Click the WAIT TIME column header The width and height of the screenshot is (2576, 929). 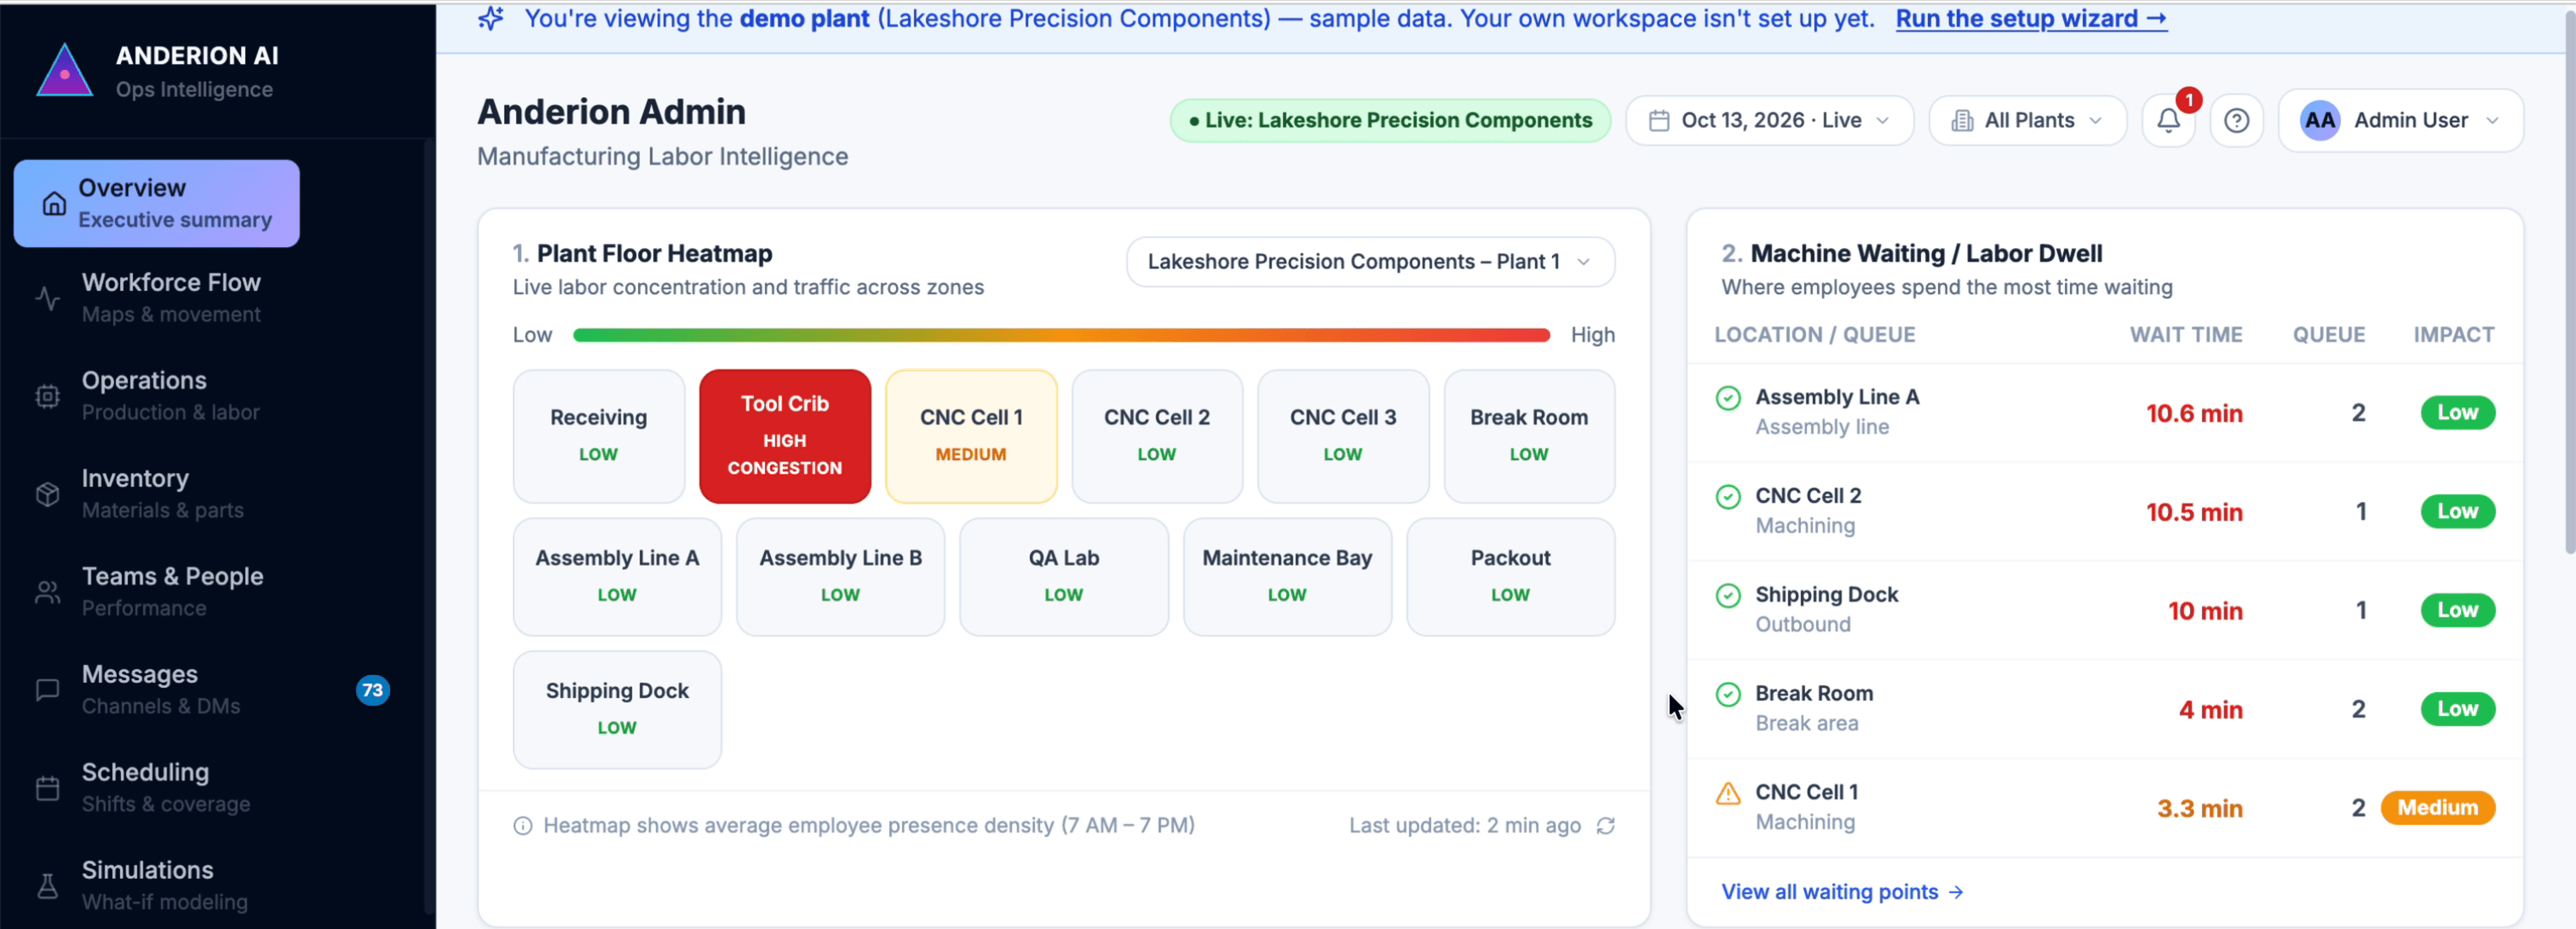click(2186, 335)
